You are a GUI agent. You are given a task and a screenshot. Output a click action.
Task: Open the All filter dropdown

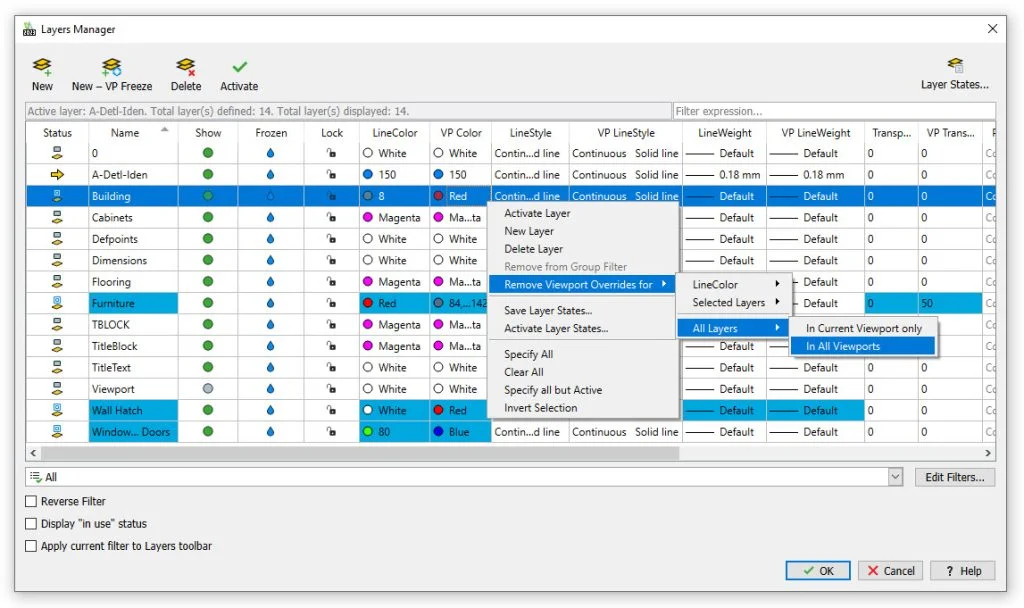point(895,478)
